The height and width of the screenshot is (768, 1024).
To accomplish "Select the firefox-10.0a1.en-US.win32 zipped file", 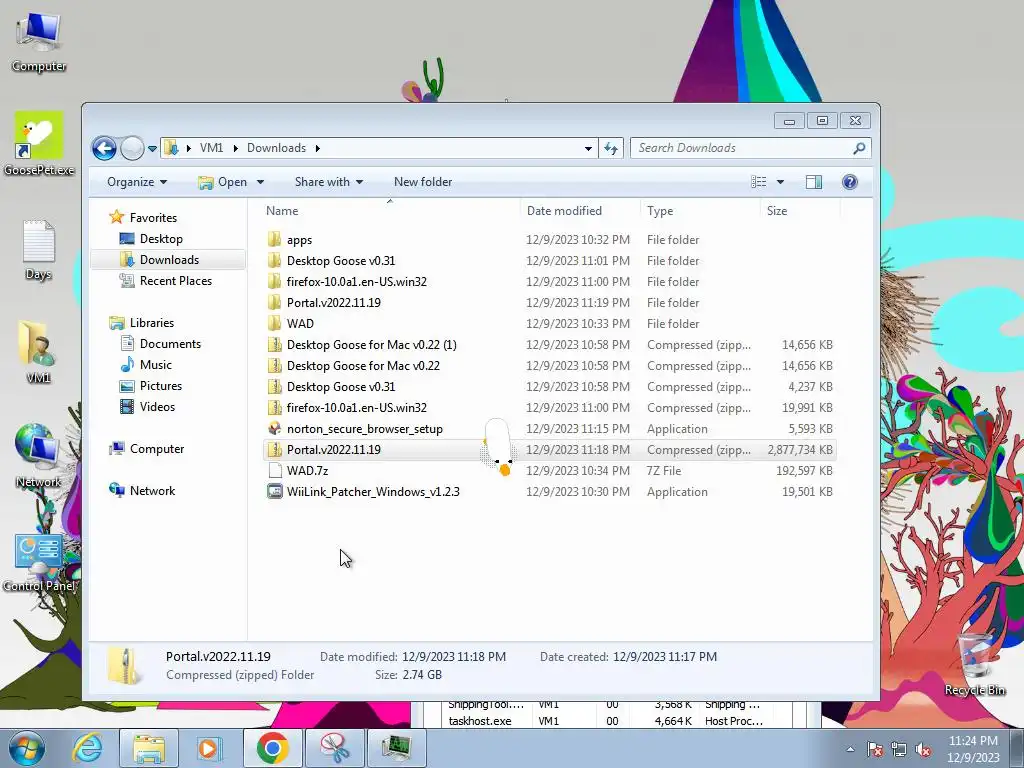I will pos(357,408).
